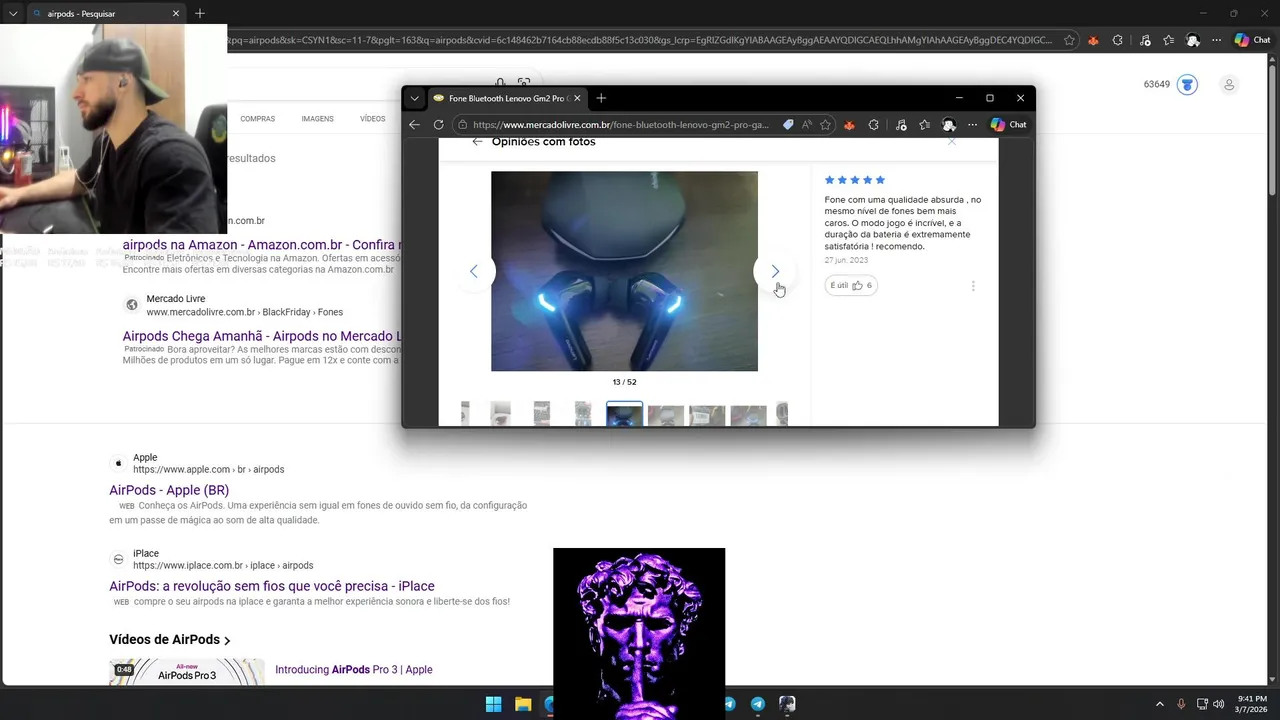
Task: Open media control icon in background window
Action: coord(1144,41)
